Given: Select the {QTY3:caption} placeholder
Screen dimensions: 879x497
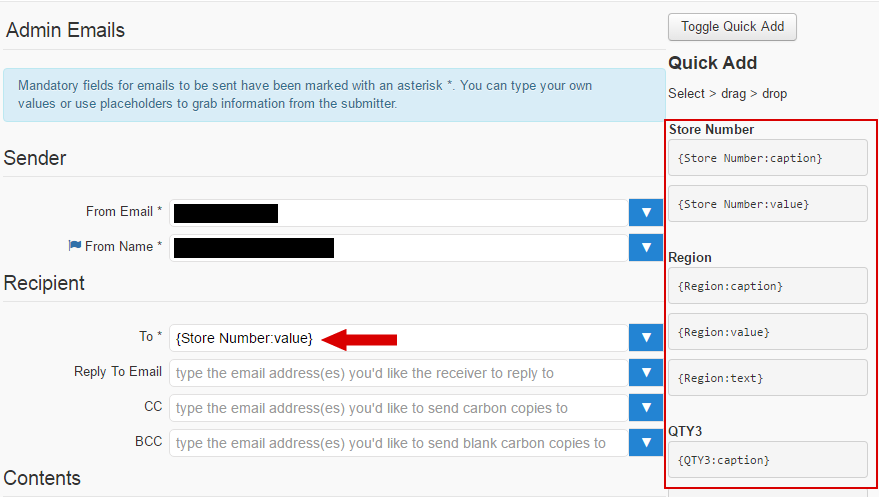Looking at the screenshot, I should click(x=767, y=459).
